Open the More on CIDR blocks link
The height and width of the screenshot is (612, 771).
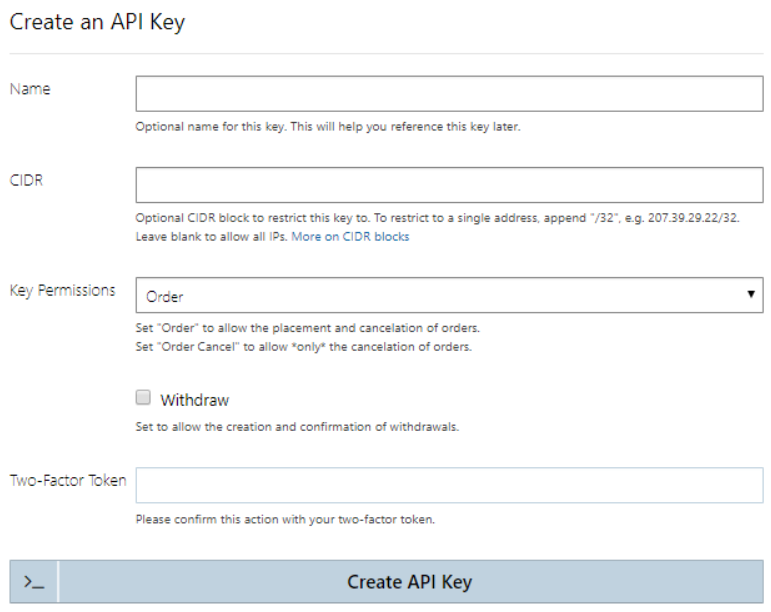coord(350,237)
